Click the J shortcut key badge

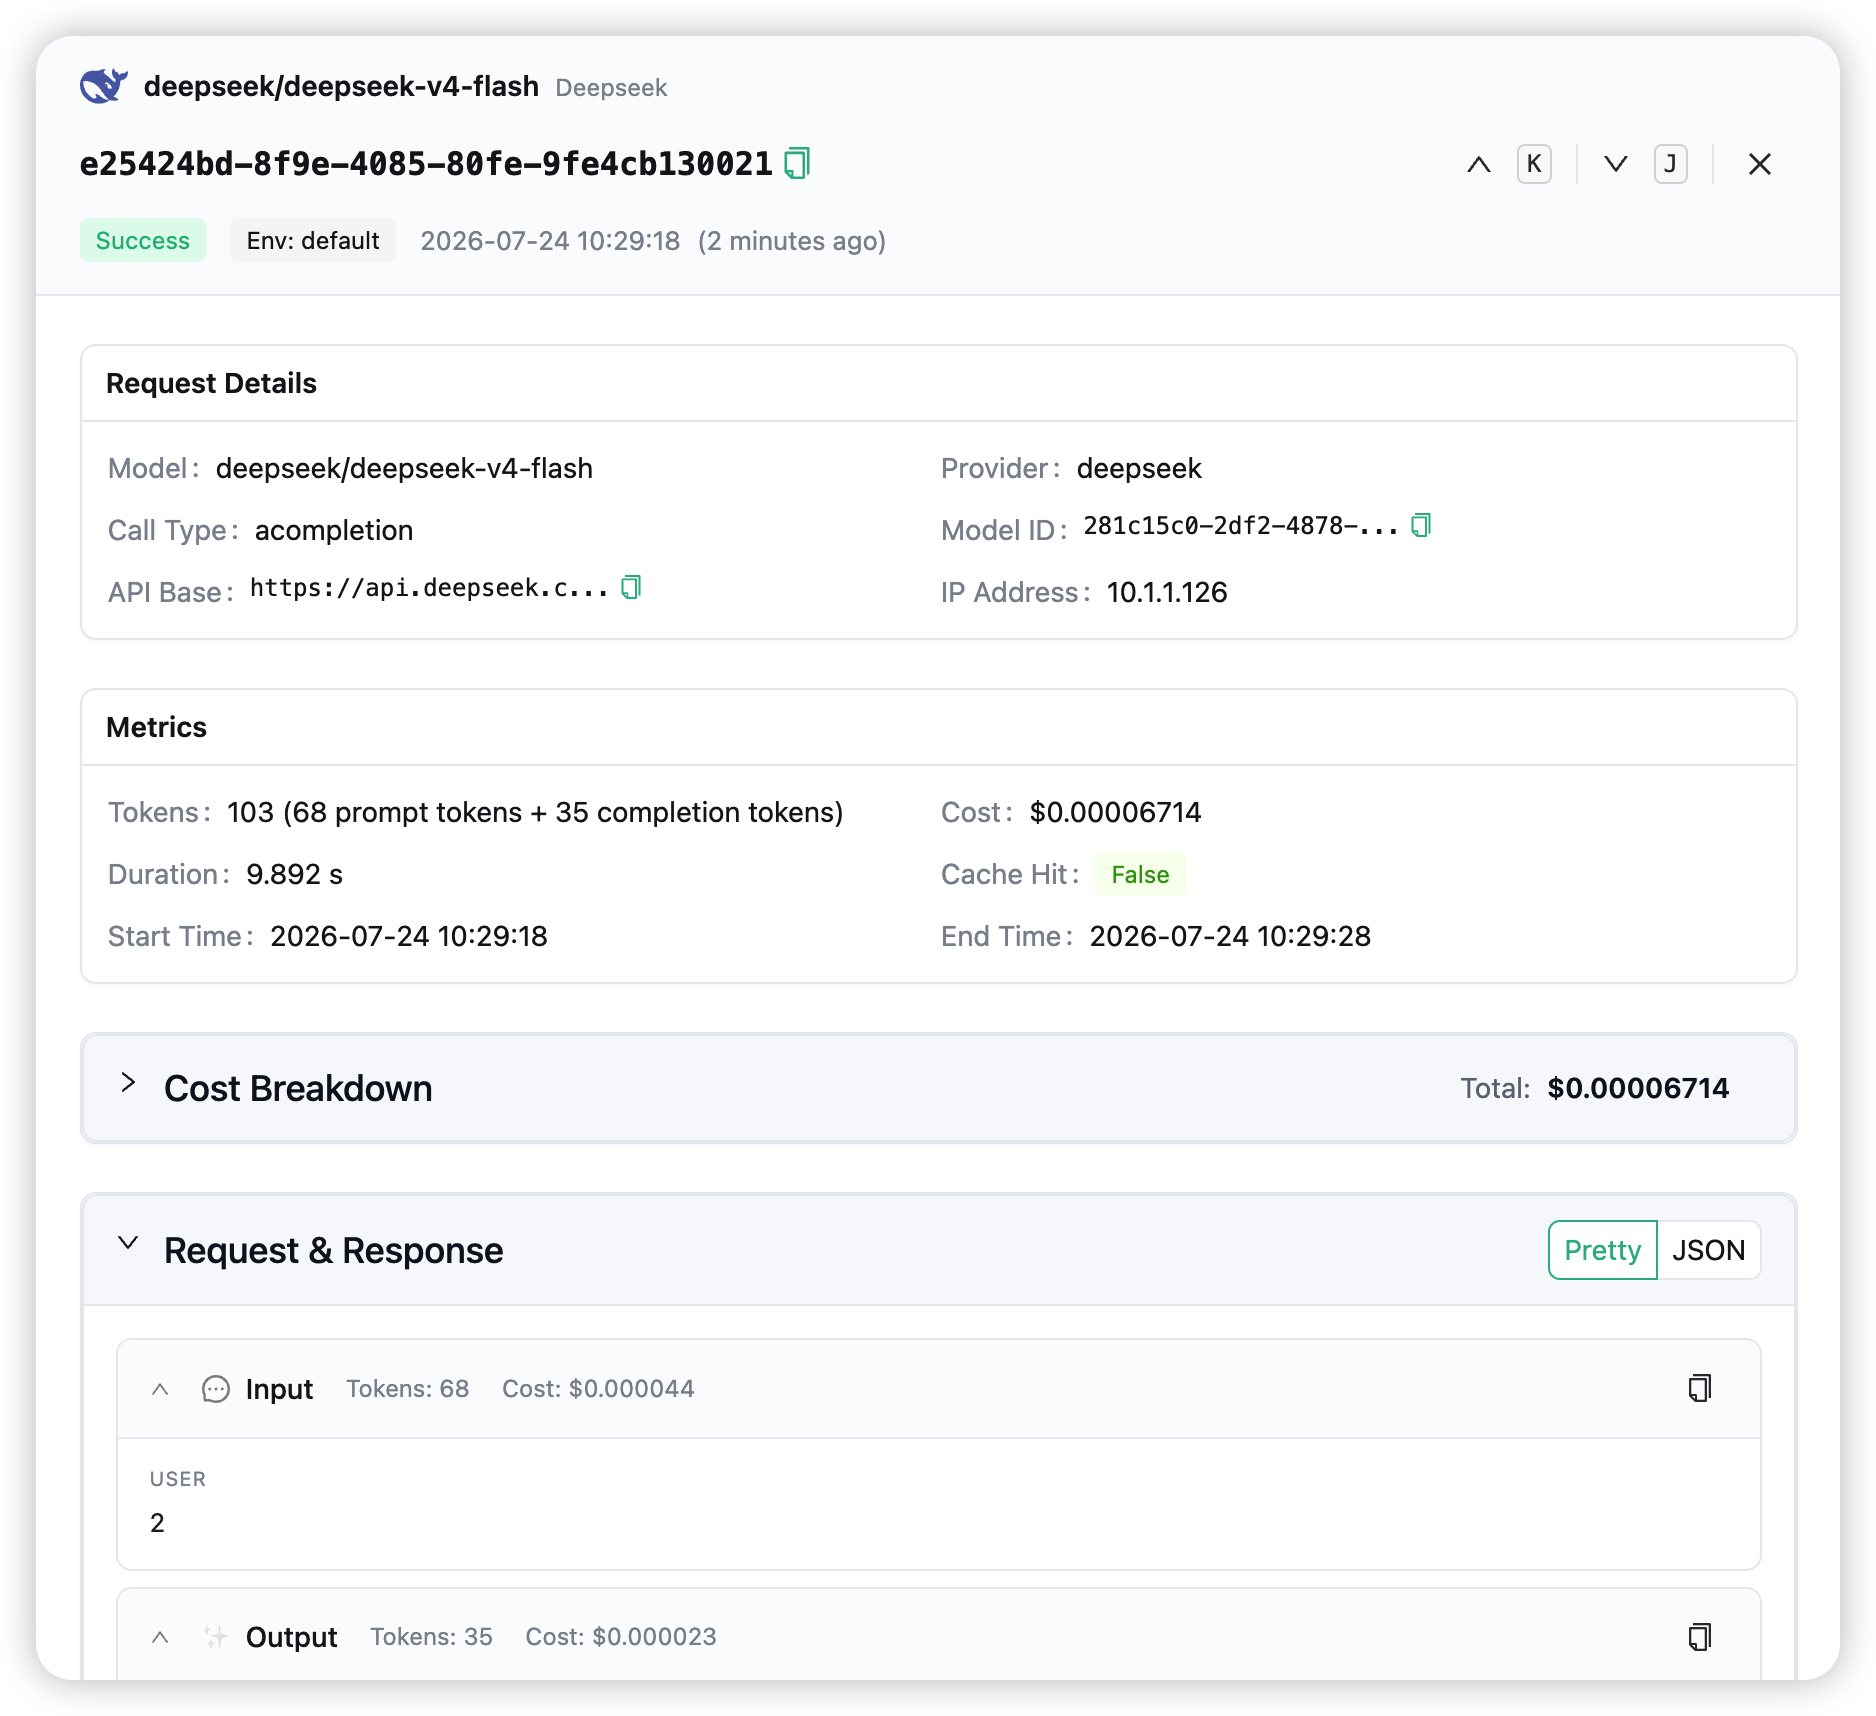pos(1670,164)
